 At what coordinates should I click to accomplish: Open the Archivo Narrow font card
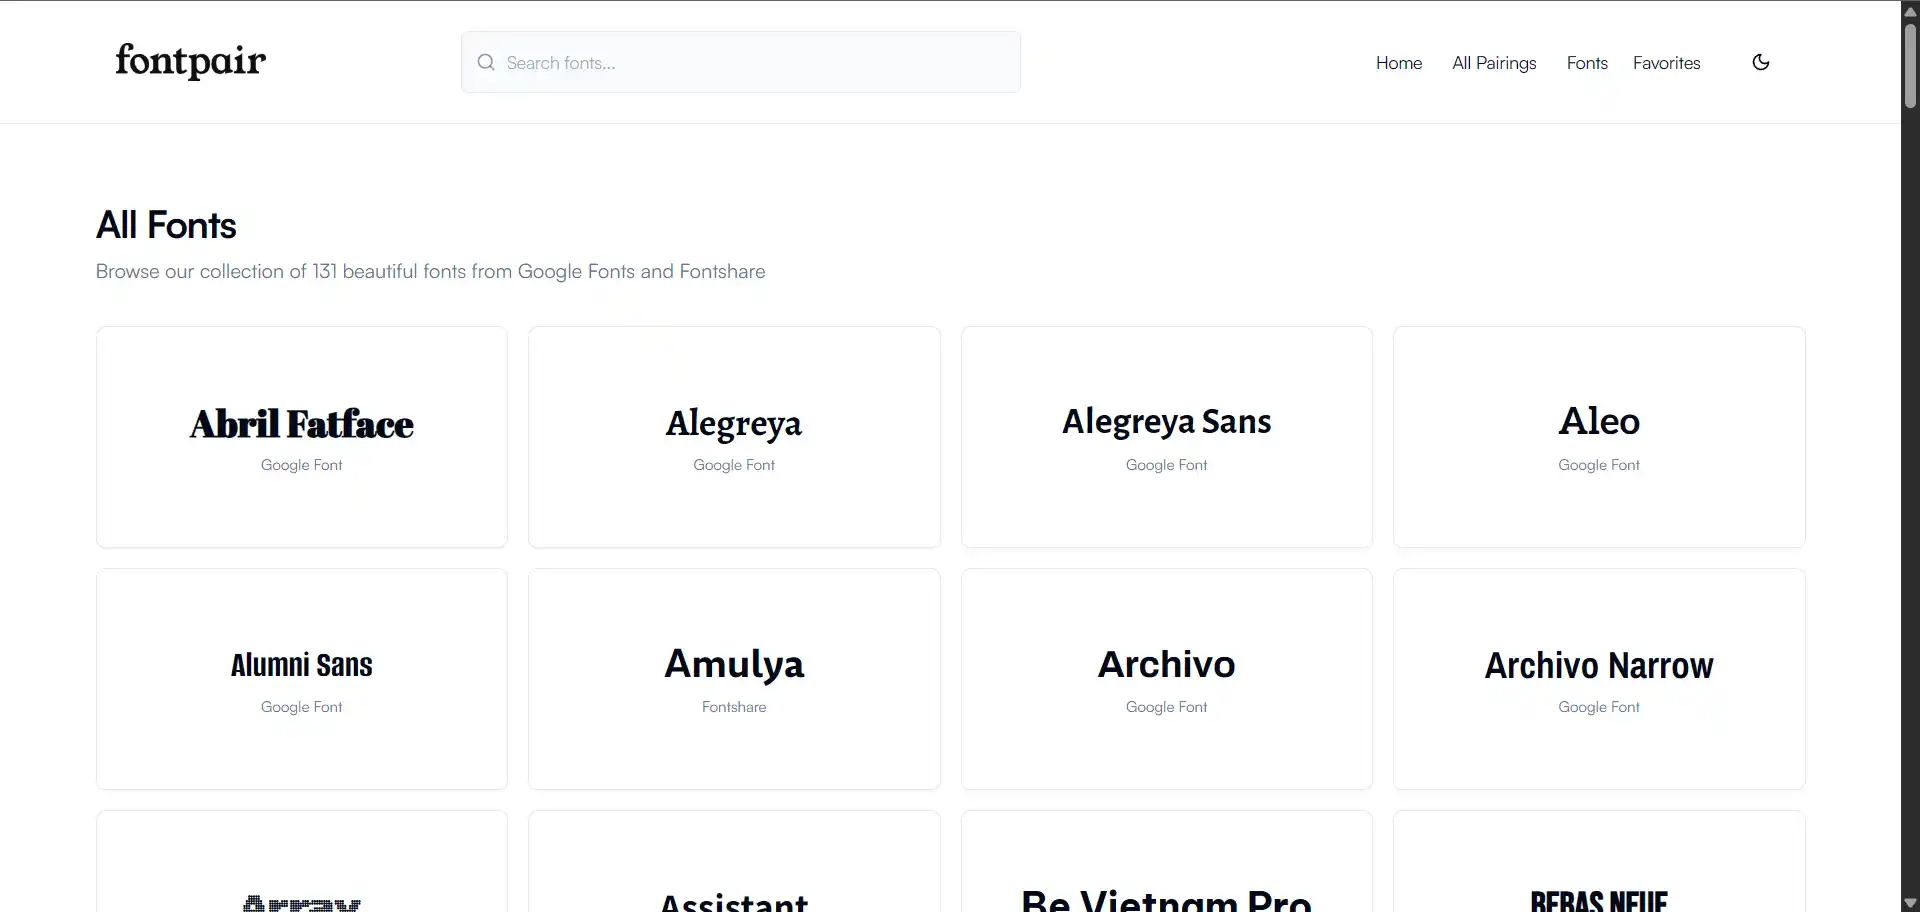(1599, 679)
